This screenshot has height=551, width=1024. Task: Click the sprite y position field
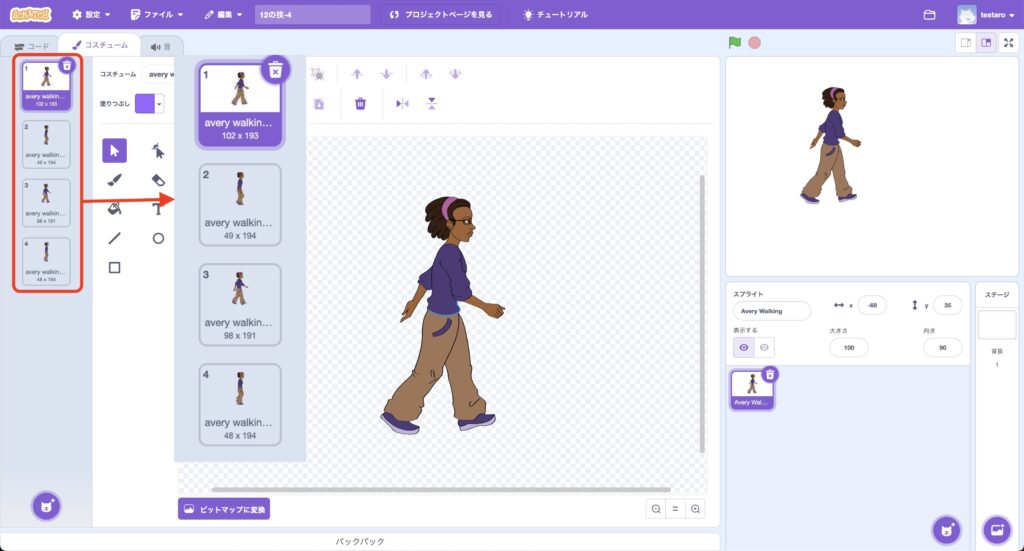[948, 305]
